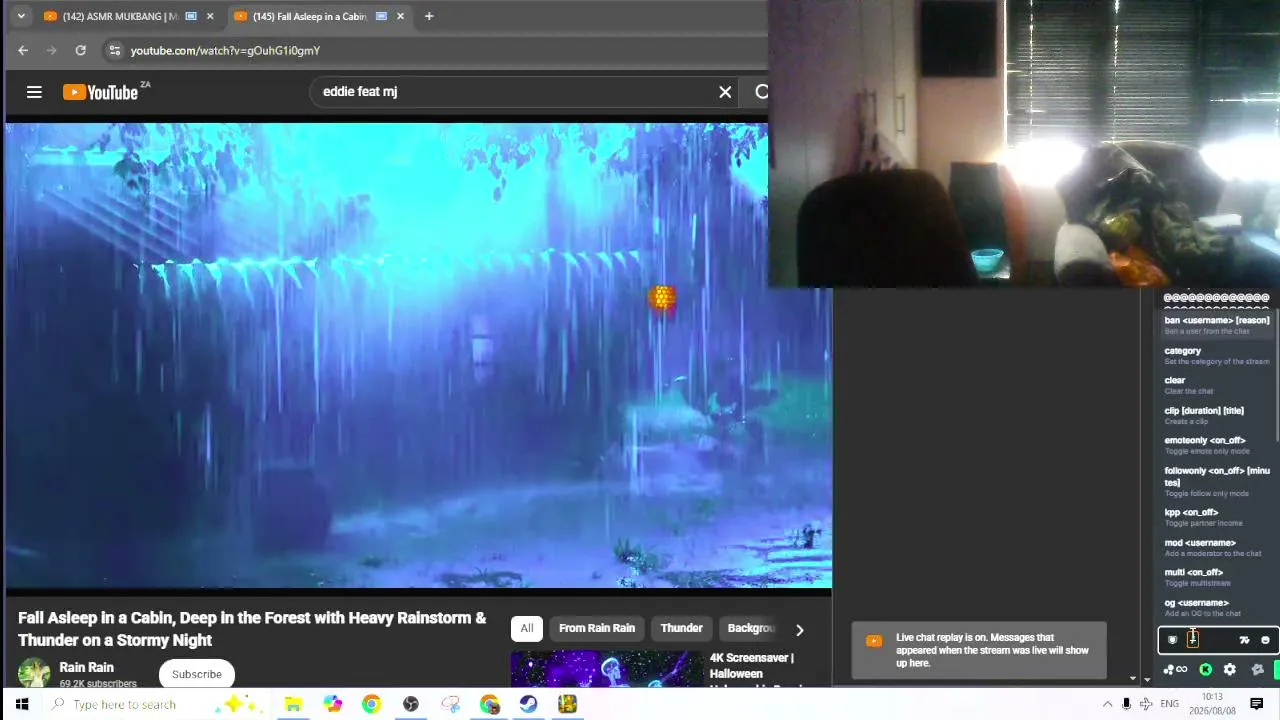Select the Thunder filter chip
This screenshot has height=720, width=1280.
[681, 628]
